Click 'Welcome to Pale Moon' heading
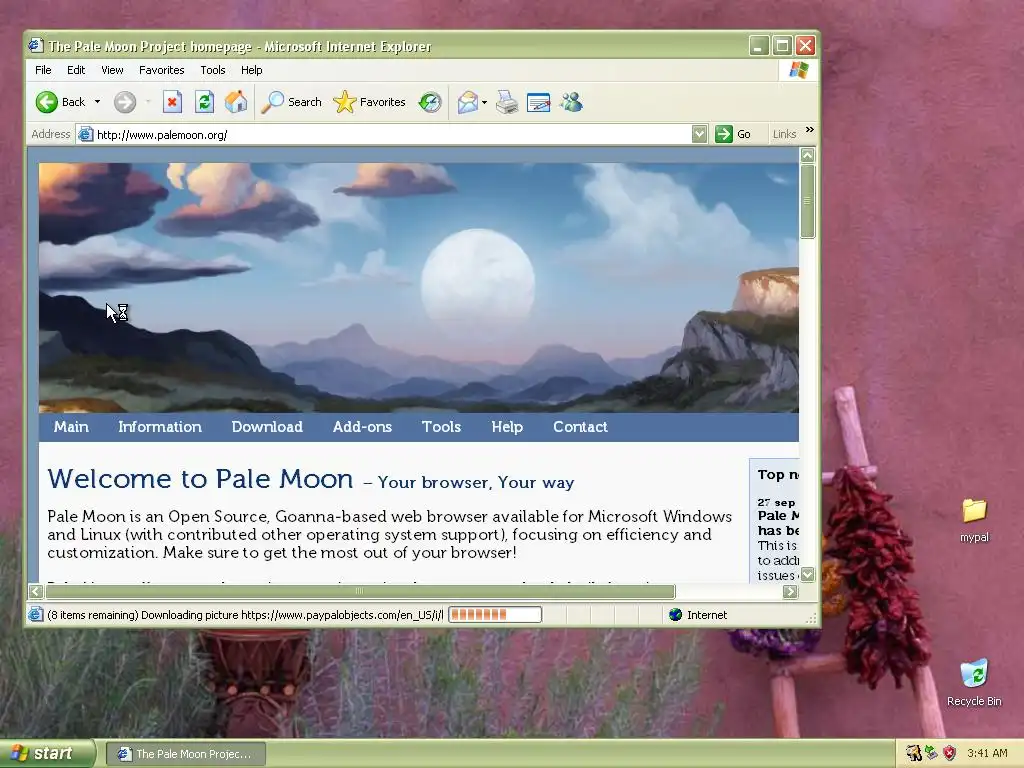 (200, 479)
